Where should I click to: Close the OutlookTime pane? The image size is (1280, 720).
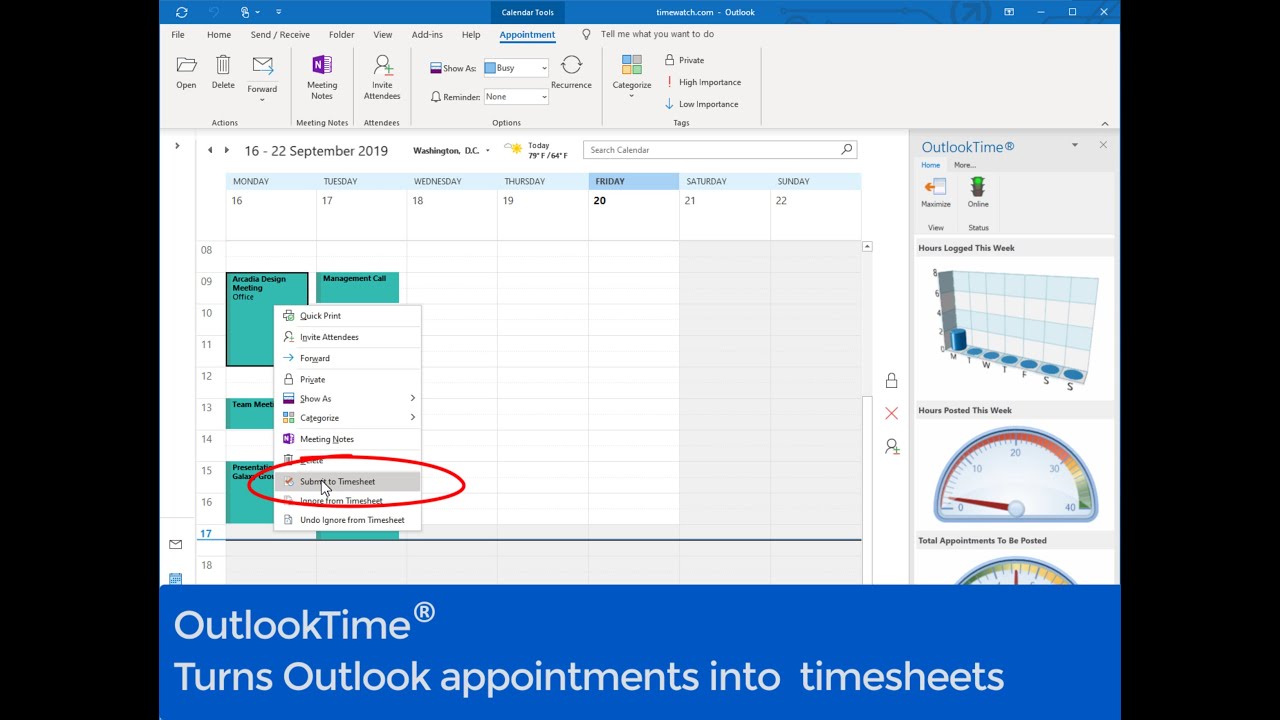click(1103, 145)
